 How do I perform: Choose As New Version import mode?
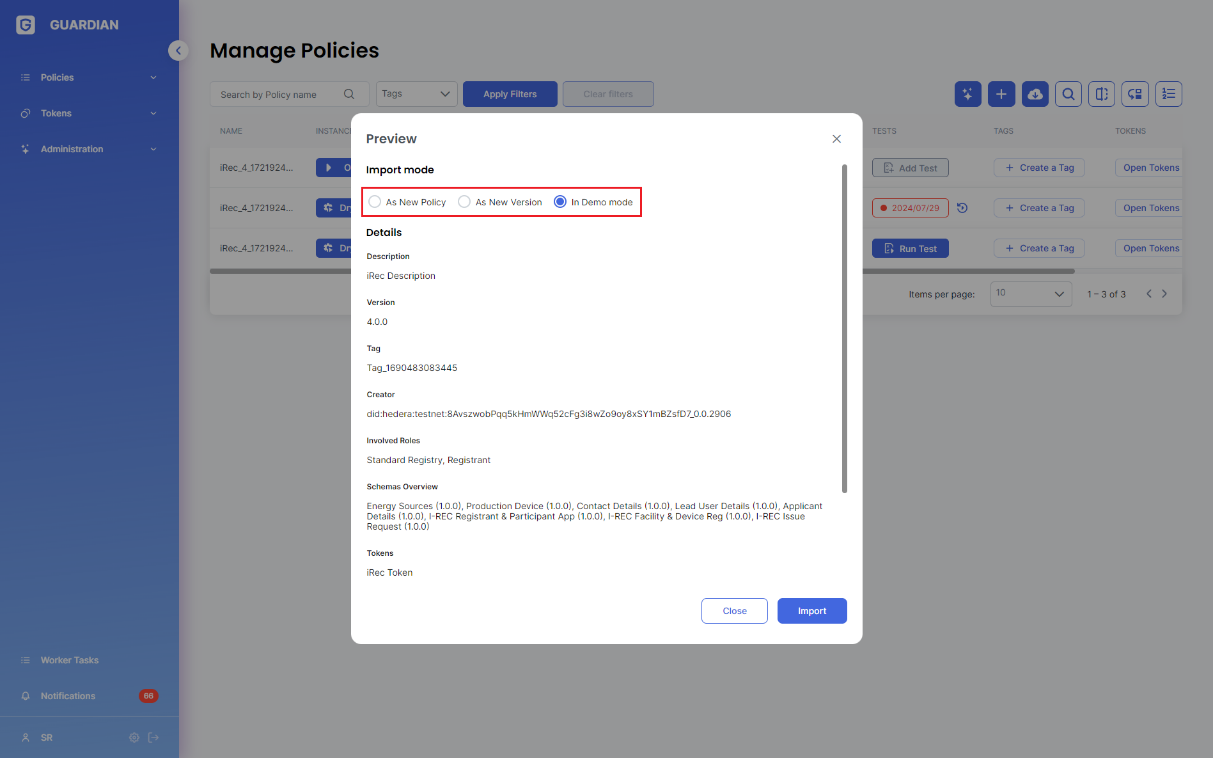(x=464, y=202)
